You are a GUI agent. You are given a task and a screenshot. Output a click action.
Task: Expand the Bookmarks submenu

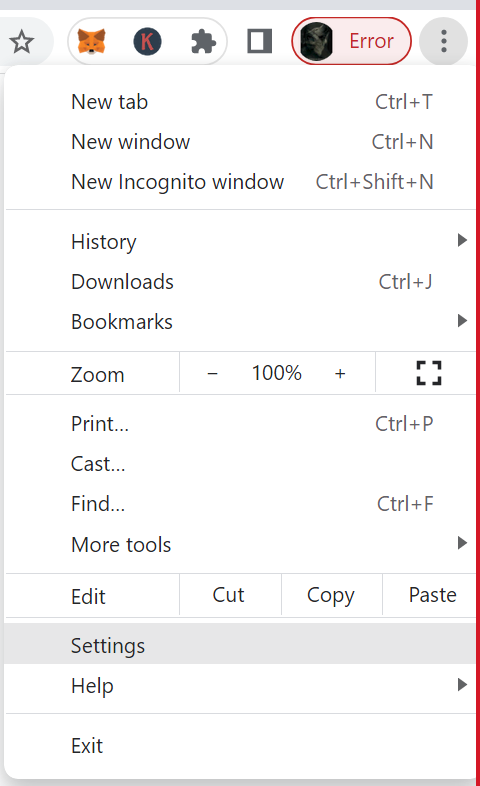pos(240,321)
